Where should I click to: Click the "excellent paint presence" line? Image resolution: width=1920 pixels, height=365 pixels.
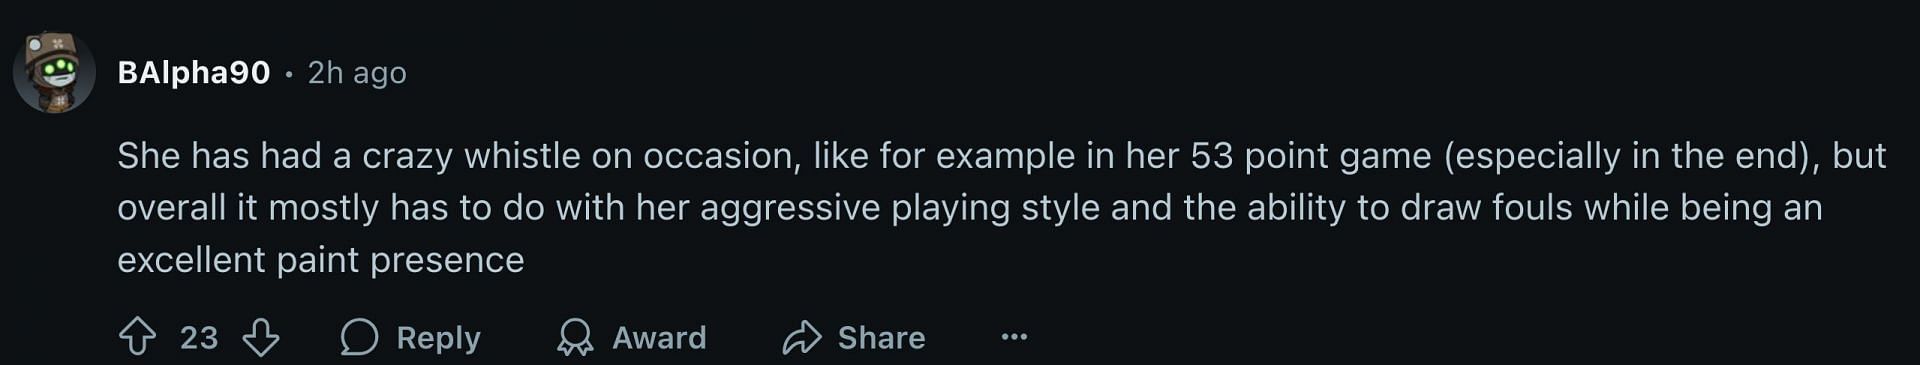coord(321,260)
